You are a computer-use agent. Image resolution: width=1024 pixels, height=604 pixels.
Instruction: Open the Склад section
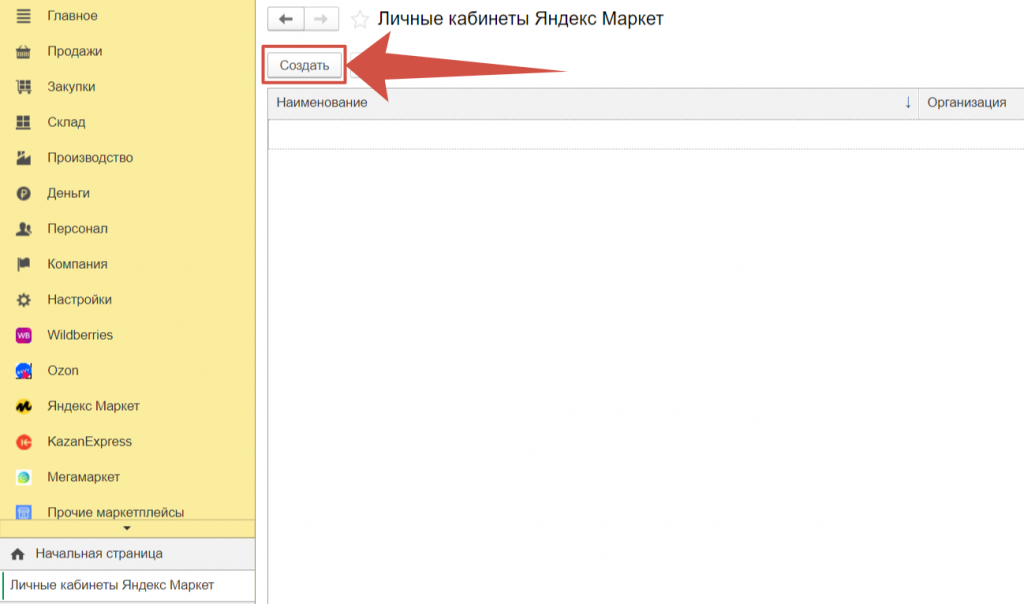(x=66, y=122)
